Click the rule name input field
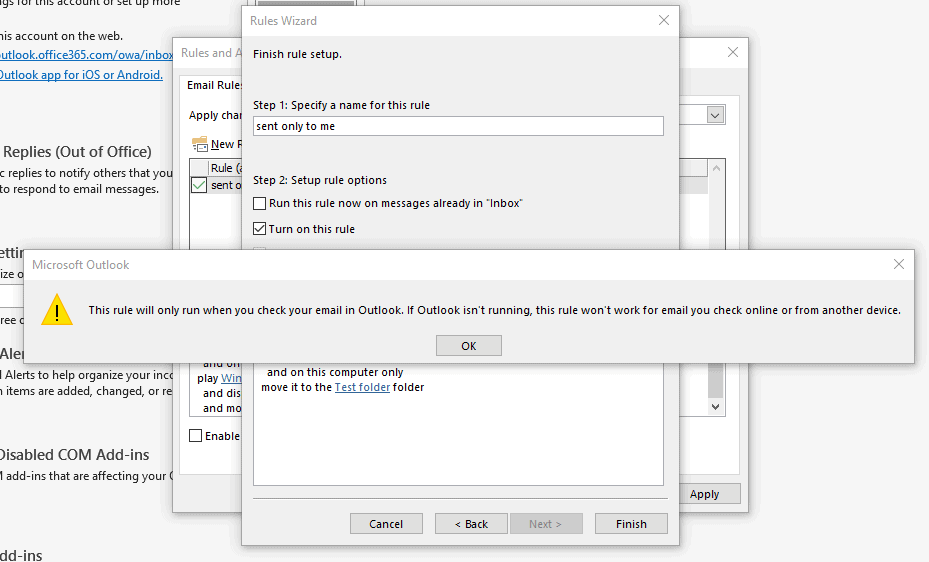929x562 pixels. [x=458, y=126]
